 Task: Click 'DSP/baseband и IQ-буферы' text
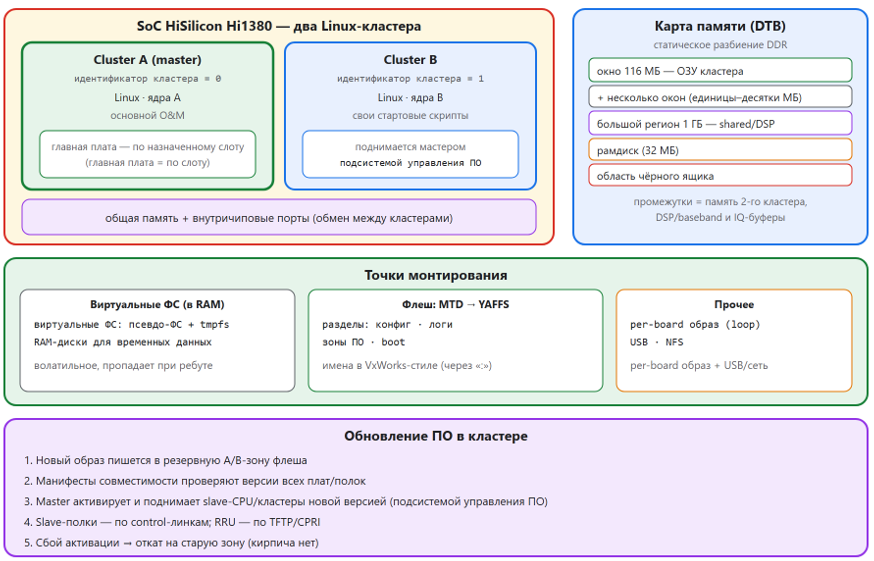tap(720, 217)
